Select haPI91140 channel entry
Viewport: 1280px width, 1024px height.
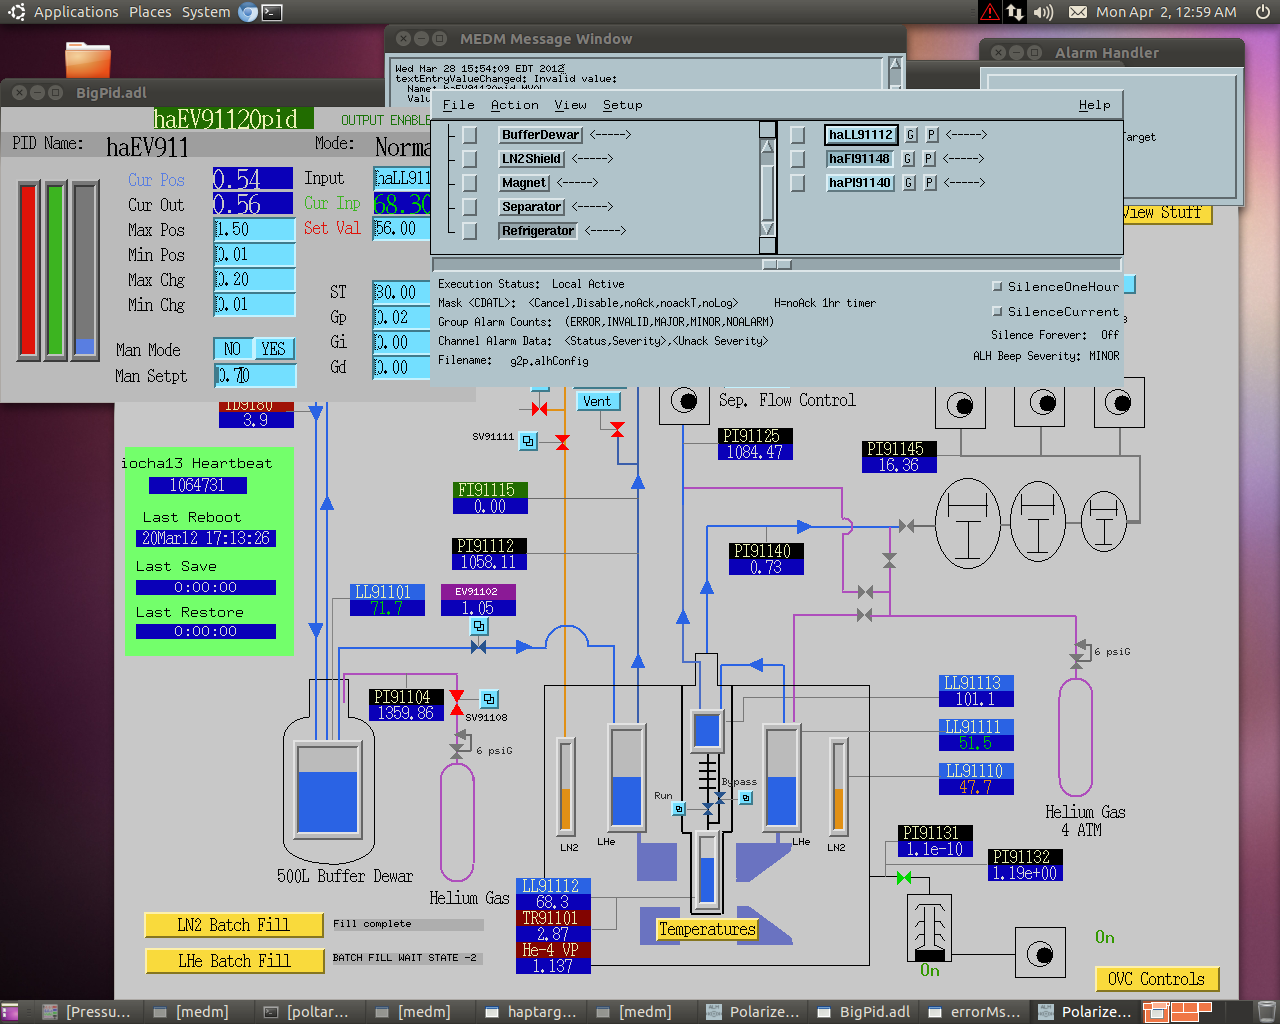[x=860, y=182]
